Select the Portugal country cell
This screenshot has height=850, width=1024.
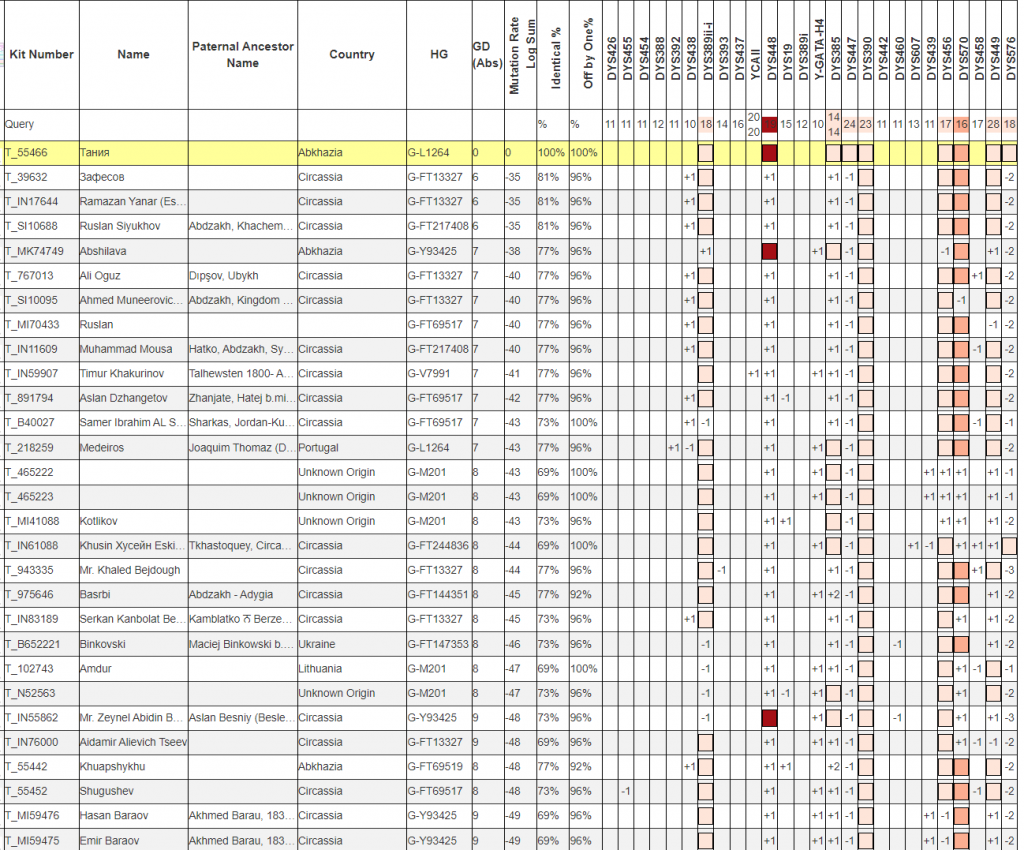coord(320,448)
